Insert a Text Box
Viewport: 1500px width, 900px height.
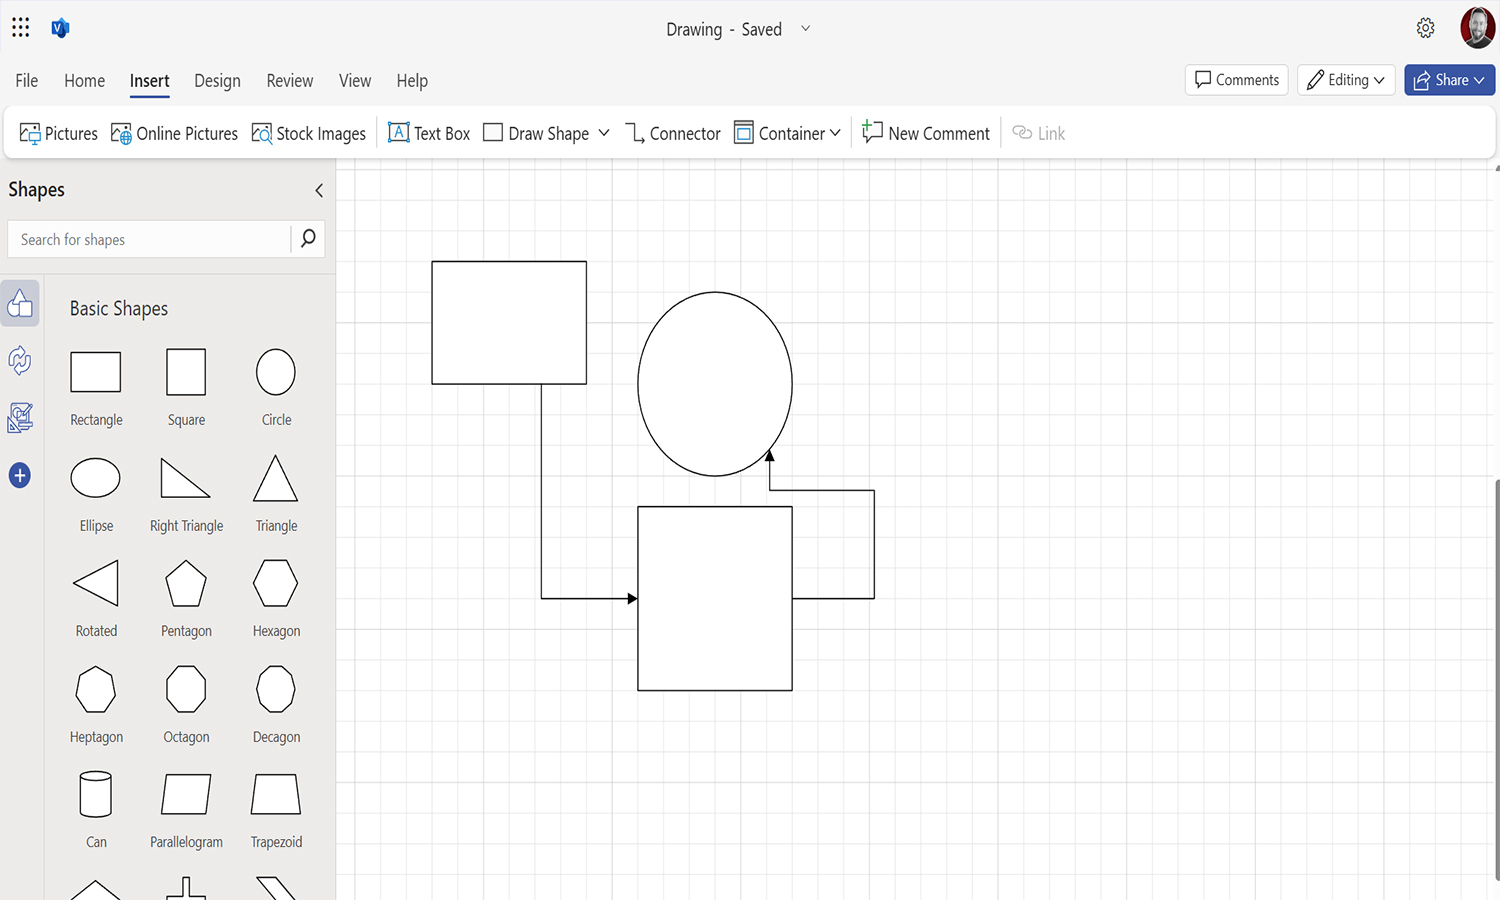(x=428, y=132)
